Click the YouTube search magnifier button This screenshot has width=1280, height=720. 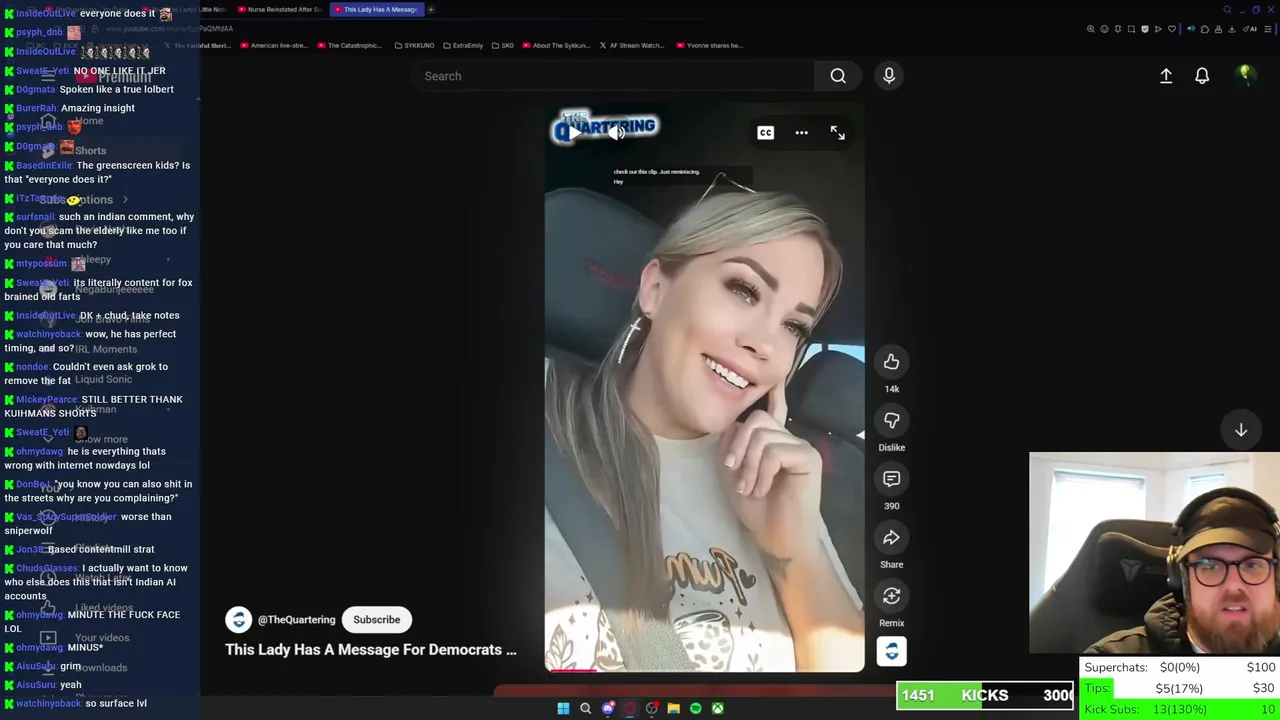click(x=838, y=76)
